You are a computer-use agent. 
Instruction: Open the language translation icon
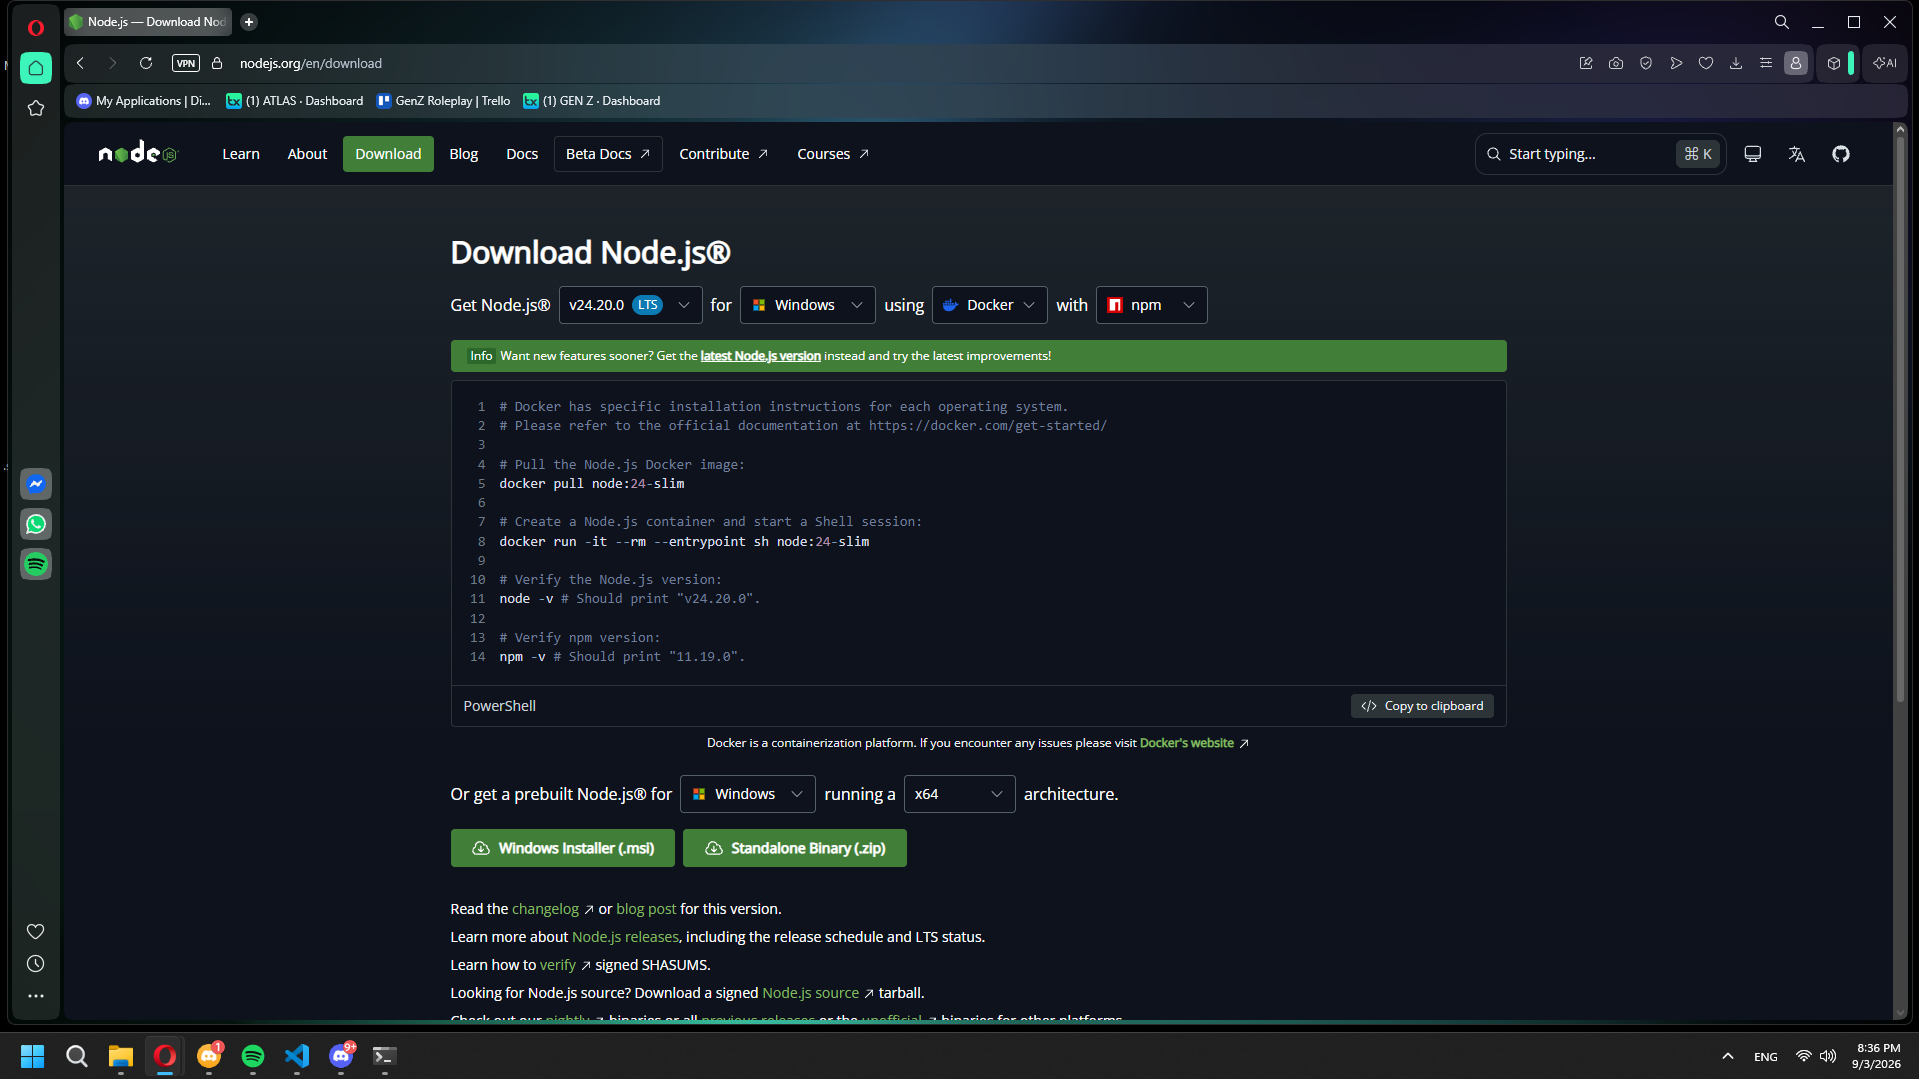1796,154
